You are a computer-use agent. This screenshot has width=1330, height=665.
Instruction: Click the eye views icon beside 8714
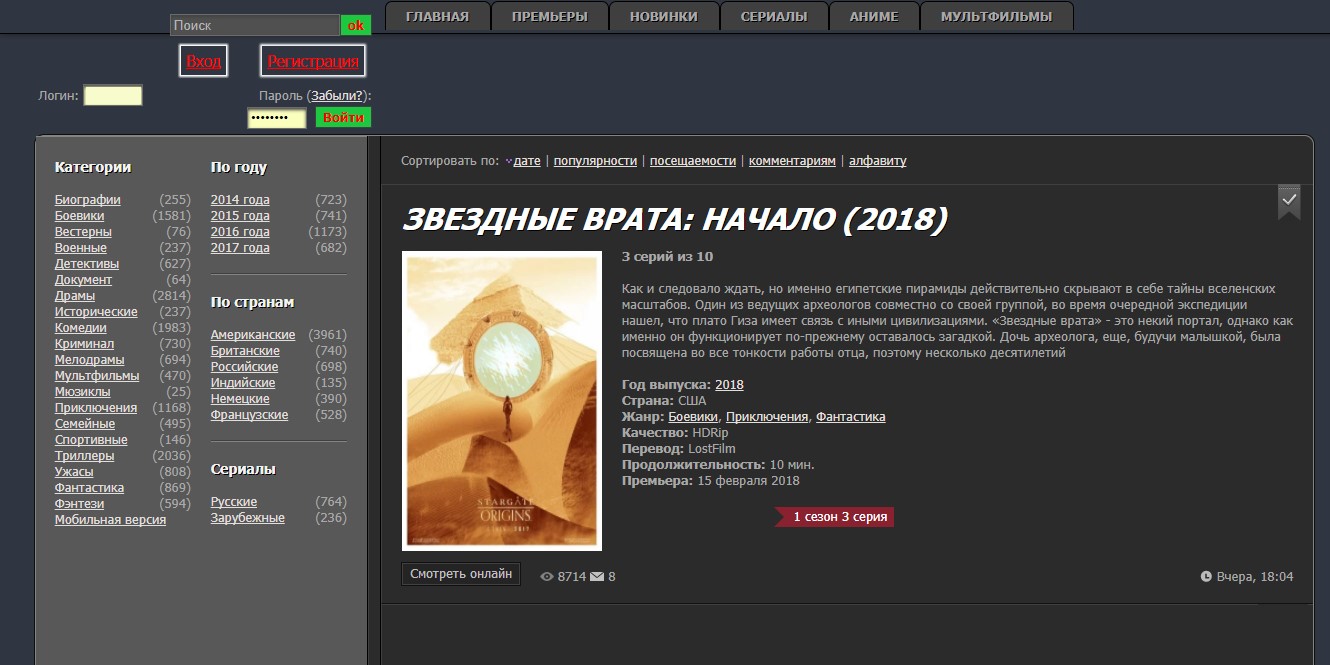(547, 577)
